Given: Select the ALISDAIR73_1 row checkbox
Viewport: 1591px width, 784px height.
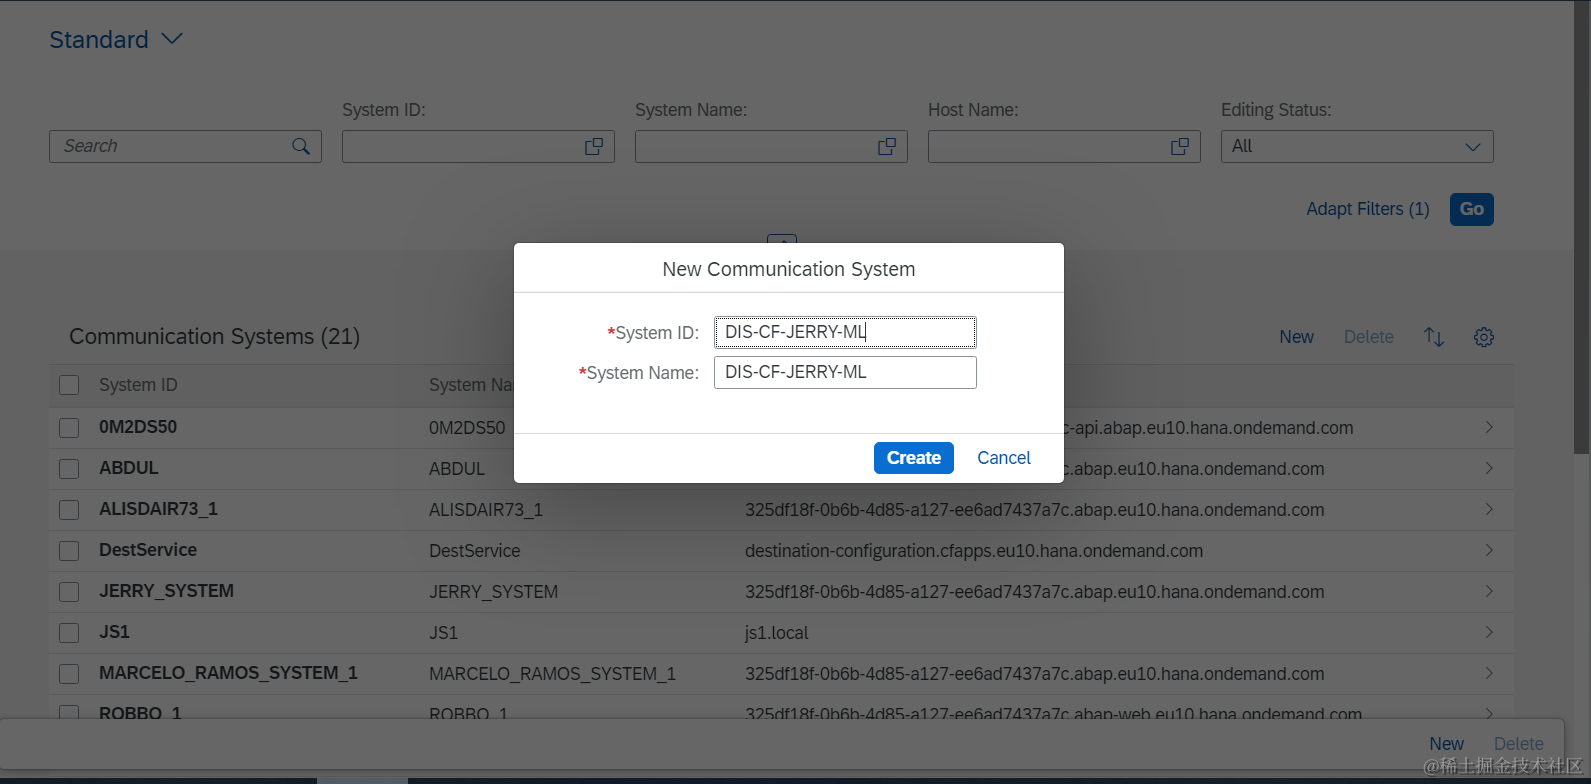Looking at the screenshot, I should (x=69, y=510).
